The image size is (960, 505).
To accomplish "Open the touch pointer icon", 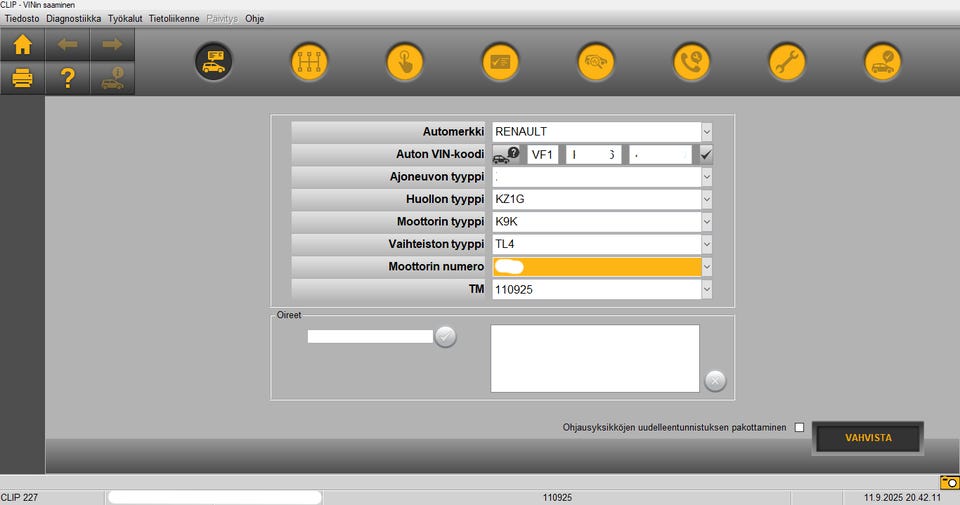I will click(x=405, y=61).
